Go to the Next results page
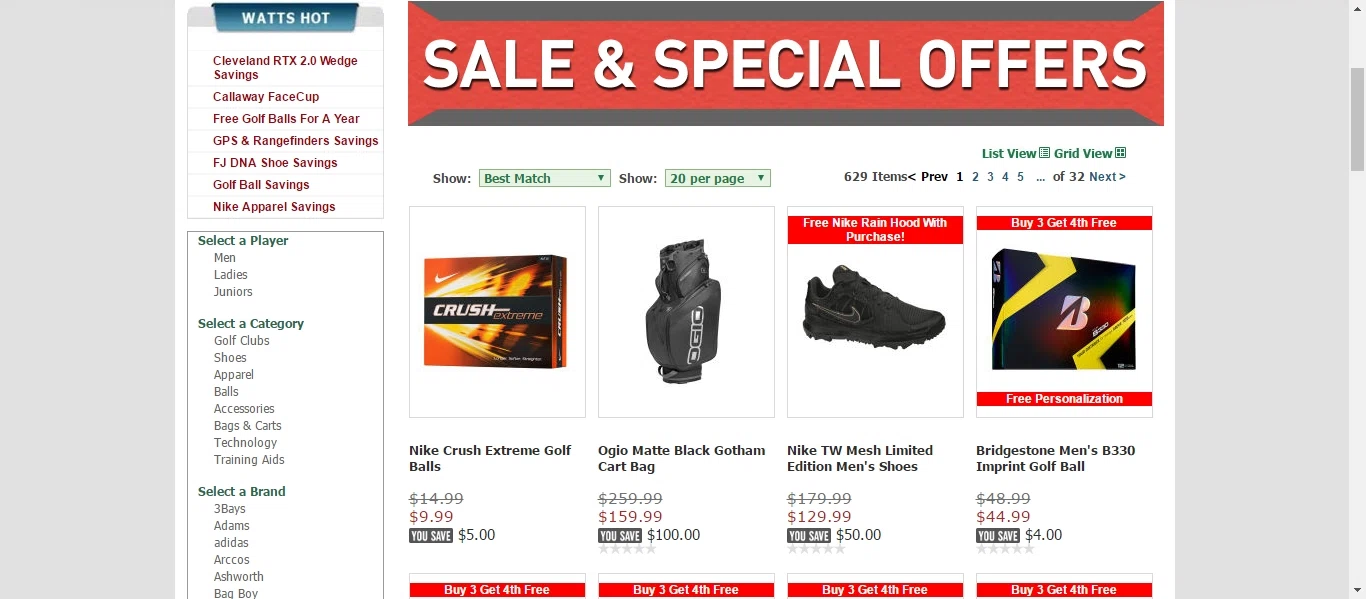The height and width of the screenshot is (599, 1366). 1107,177
